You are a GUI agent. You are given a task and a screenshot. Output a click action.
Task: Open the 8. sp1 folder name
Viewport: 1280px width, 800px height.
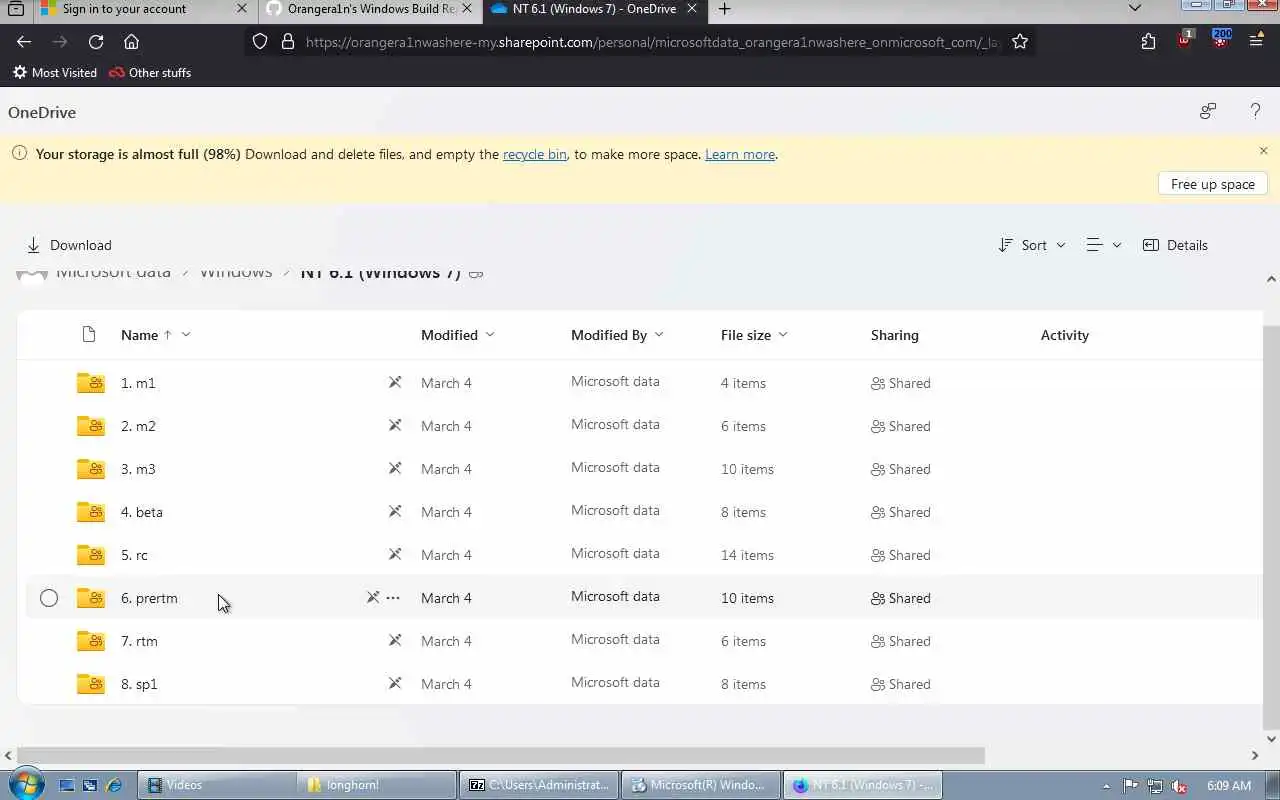139,684
